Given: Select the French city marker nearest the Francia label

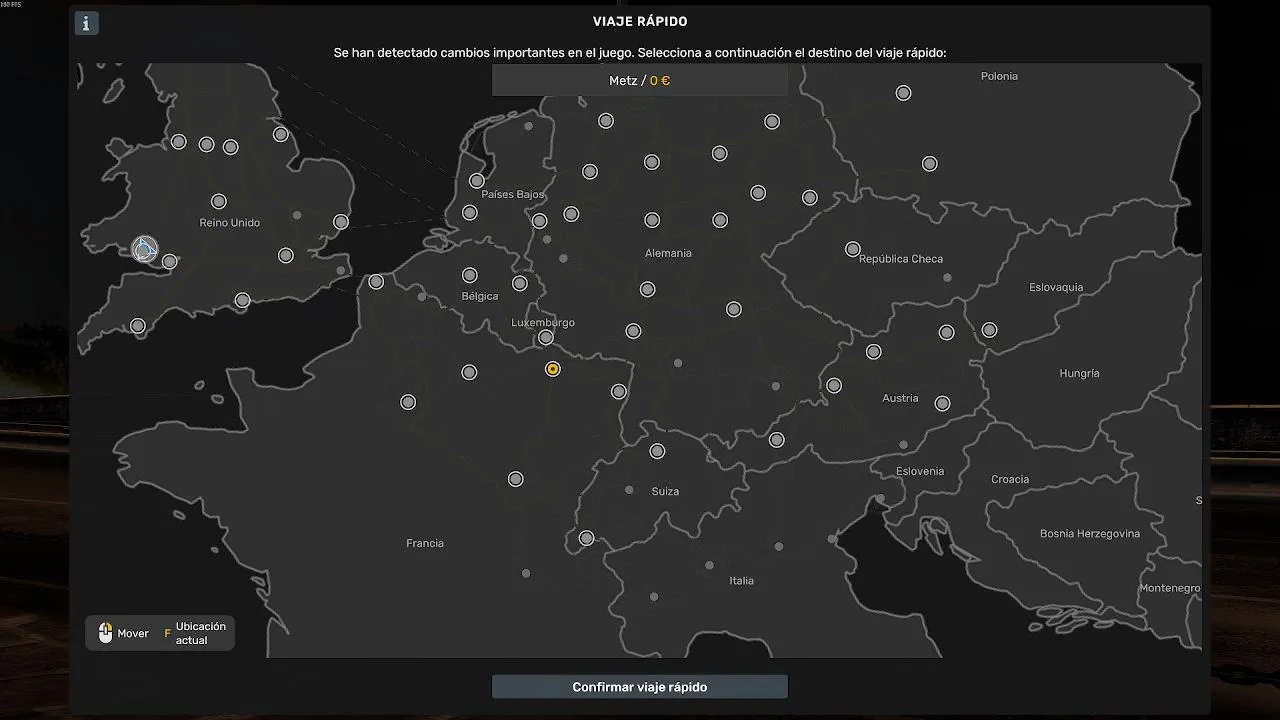Looking at the screenshot, I should [516, 479].
